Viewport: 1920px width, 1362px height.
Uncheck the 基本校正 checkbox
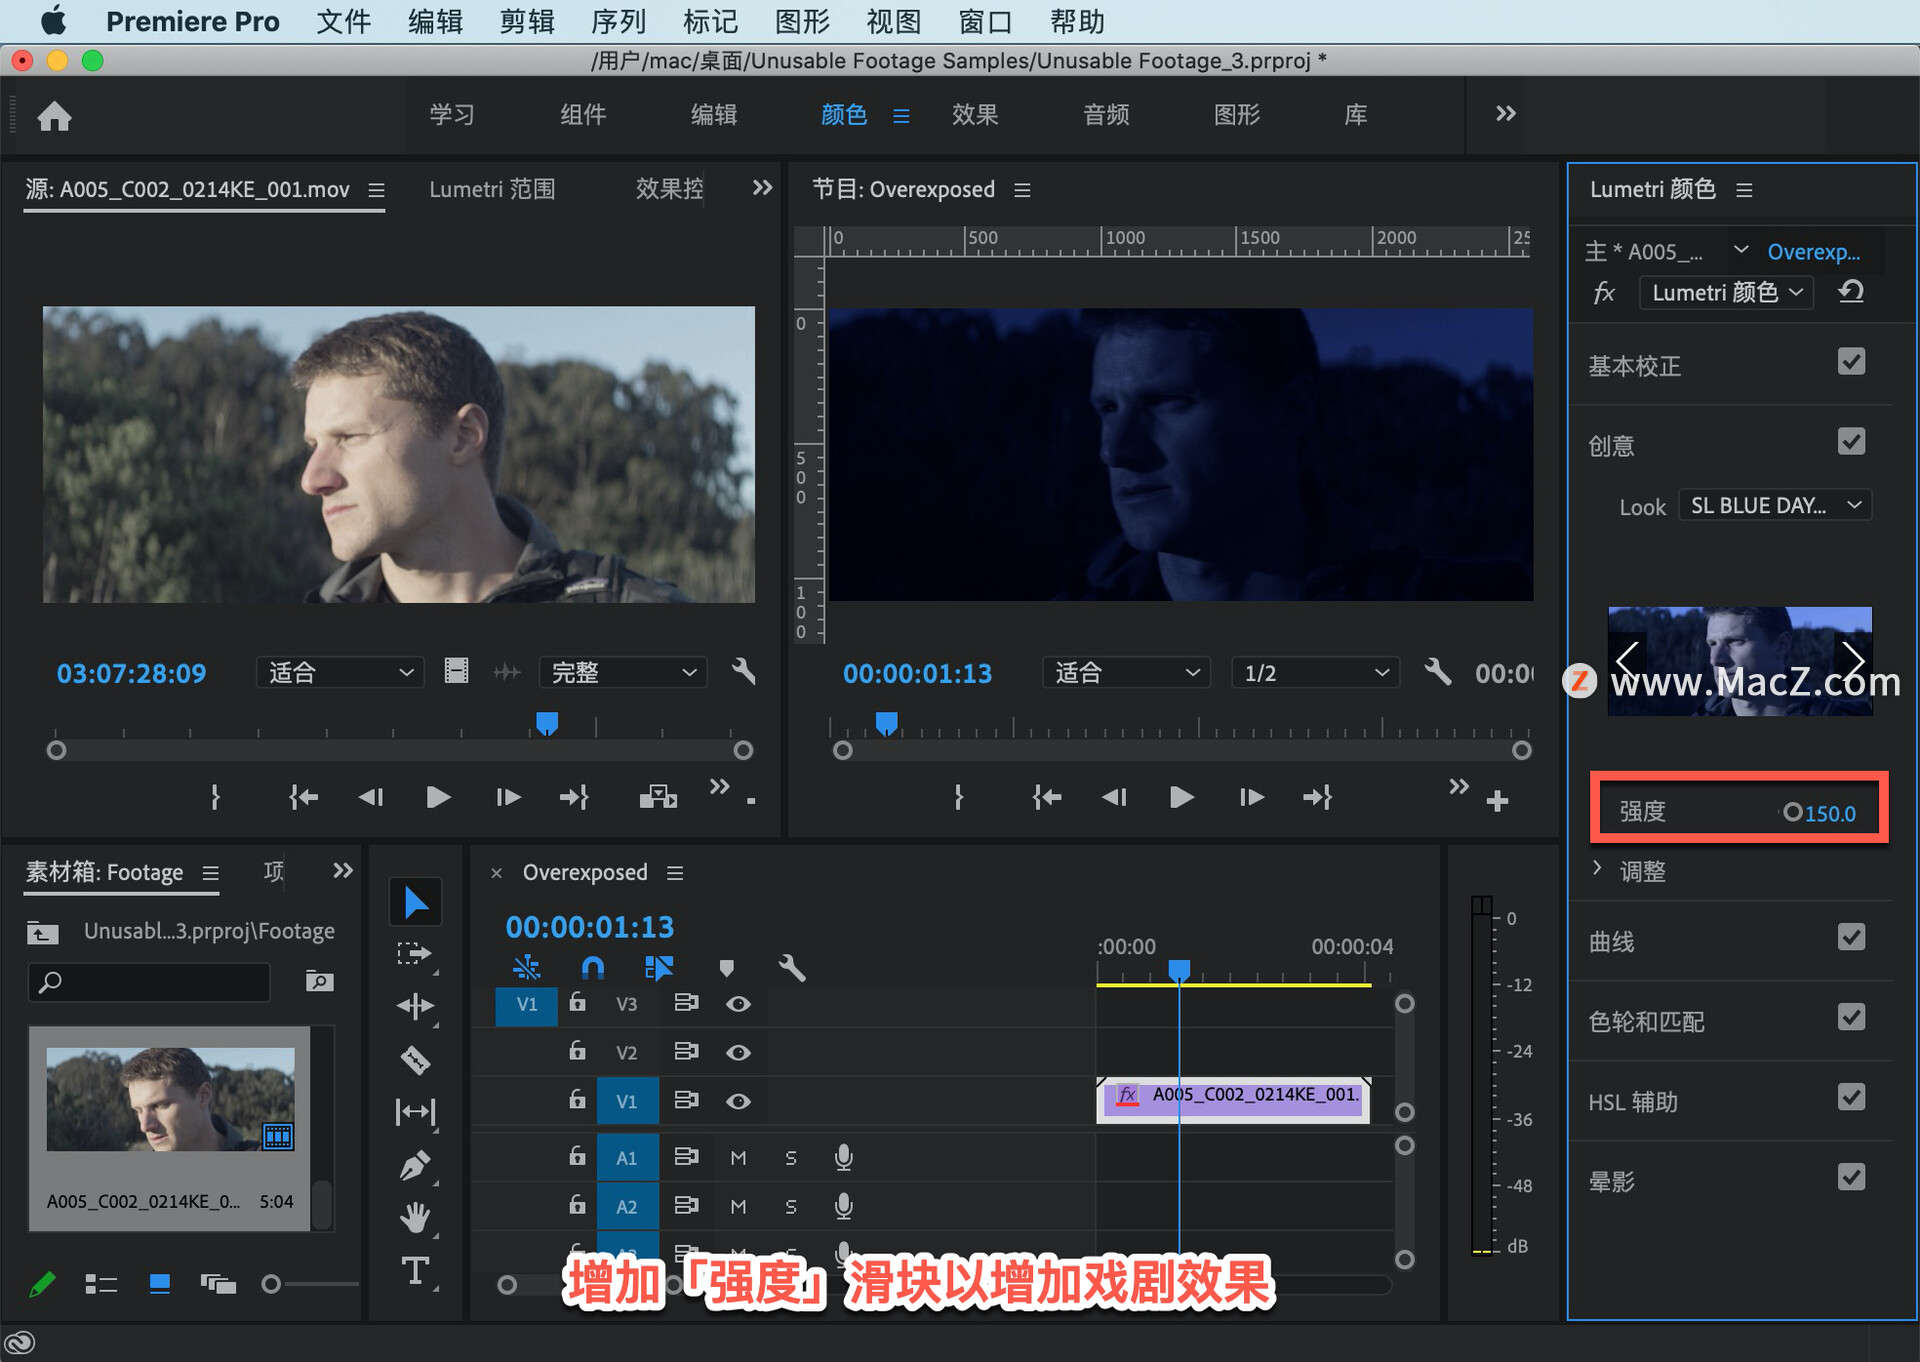[x=1850, y=362]
